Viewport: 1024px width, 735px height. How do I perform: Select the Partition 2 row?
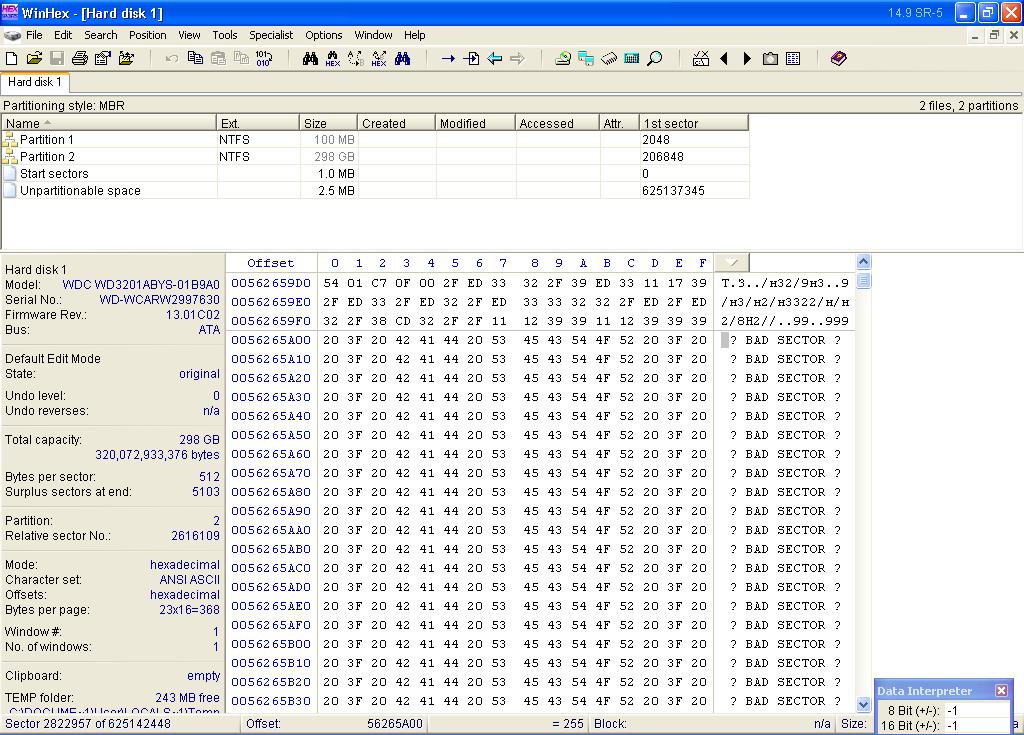376,157
